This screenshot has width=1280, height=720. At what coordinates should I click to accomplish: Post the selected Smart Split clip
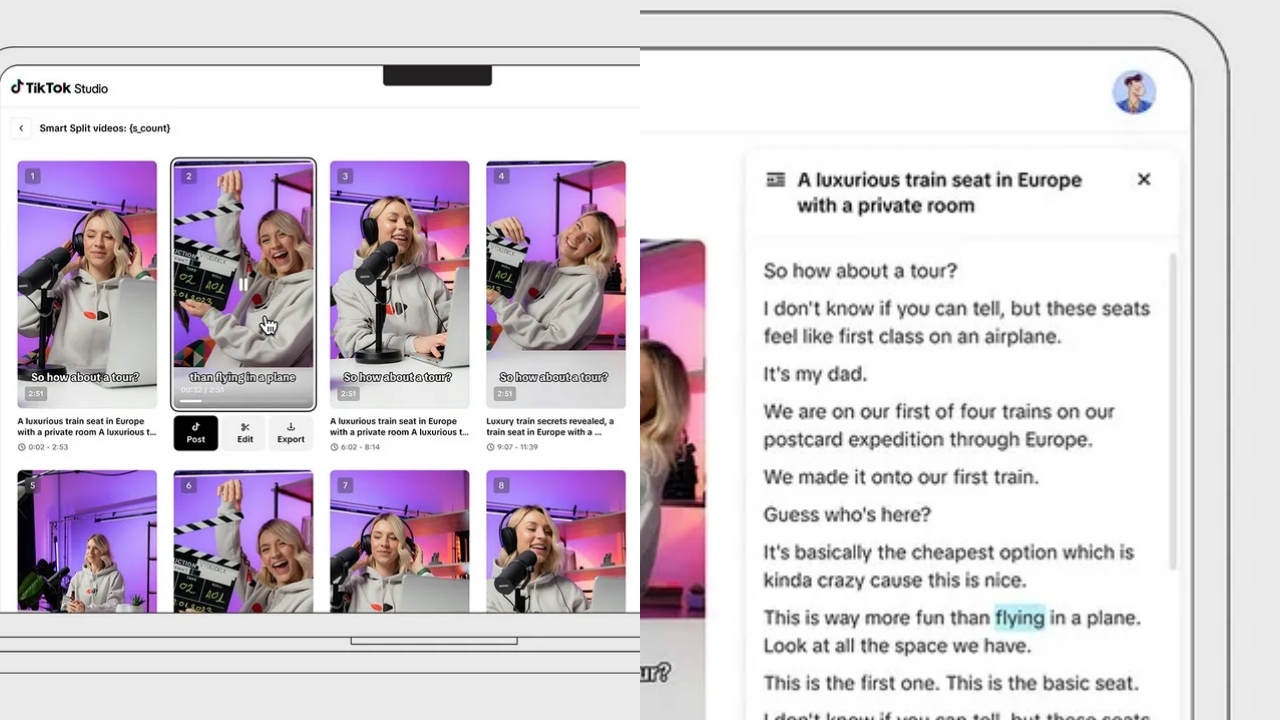(x=195, y=433)
